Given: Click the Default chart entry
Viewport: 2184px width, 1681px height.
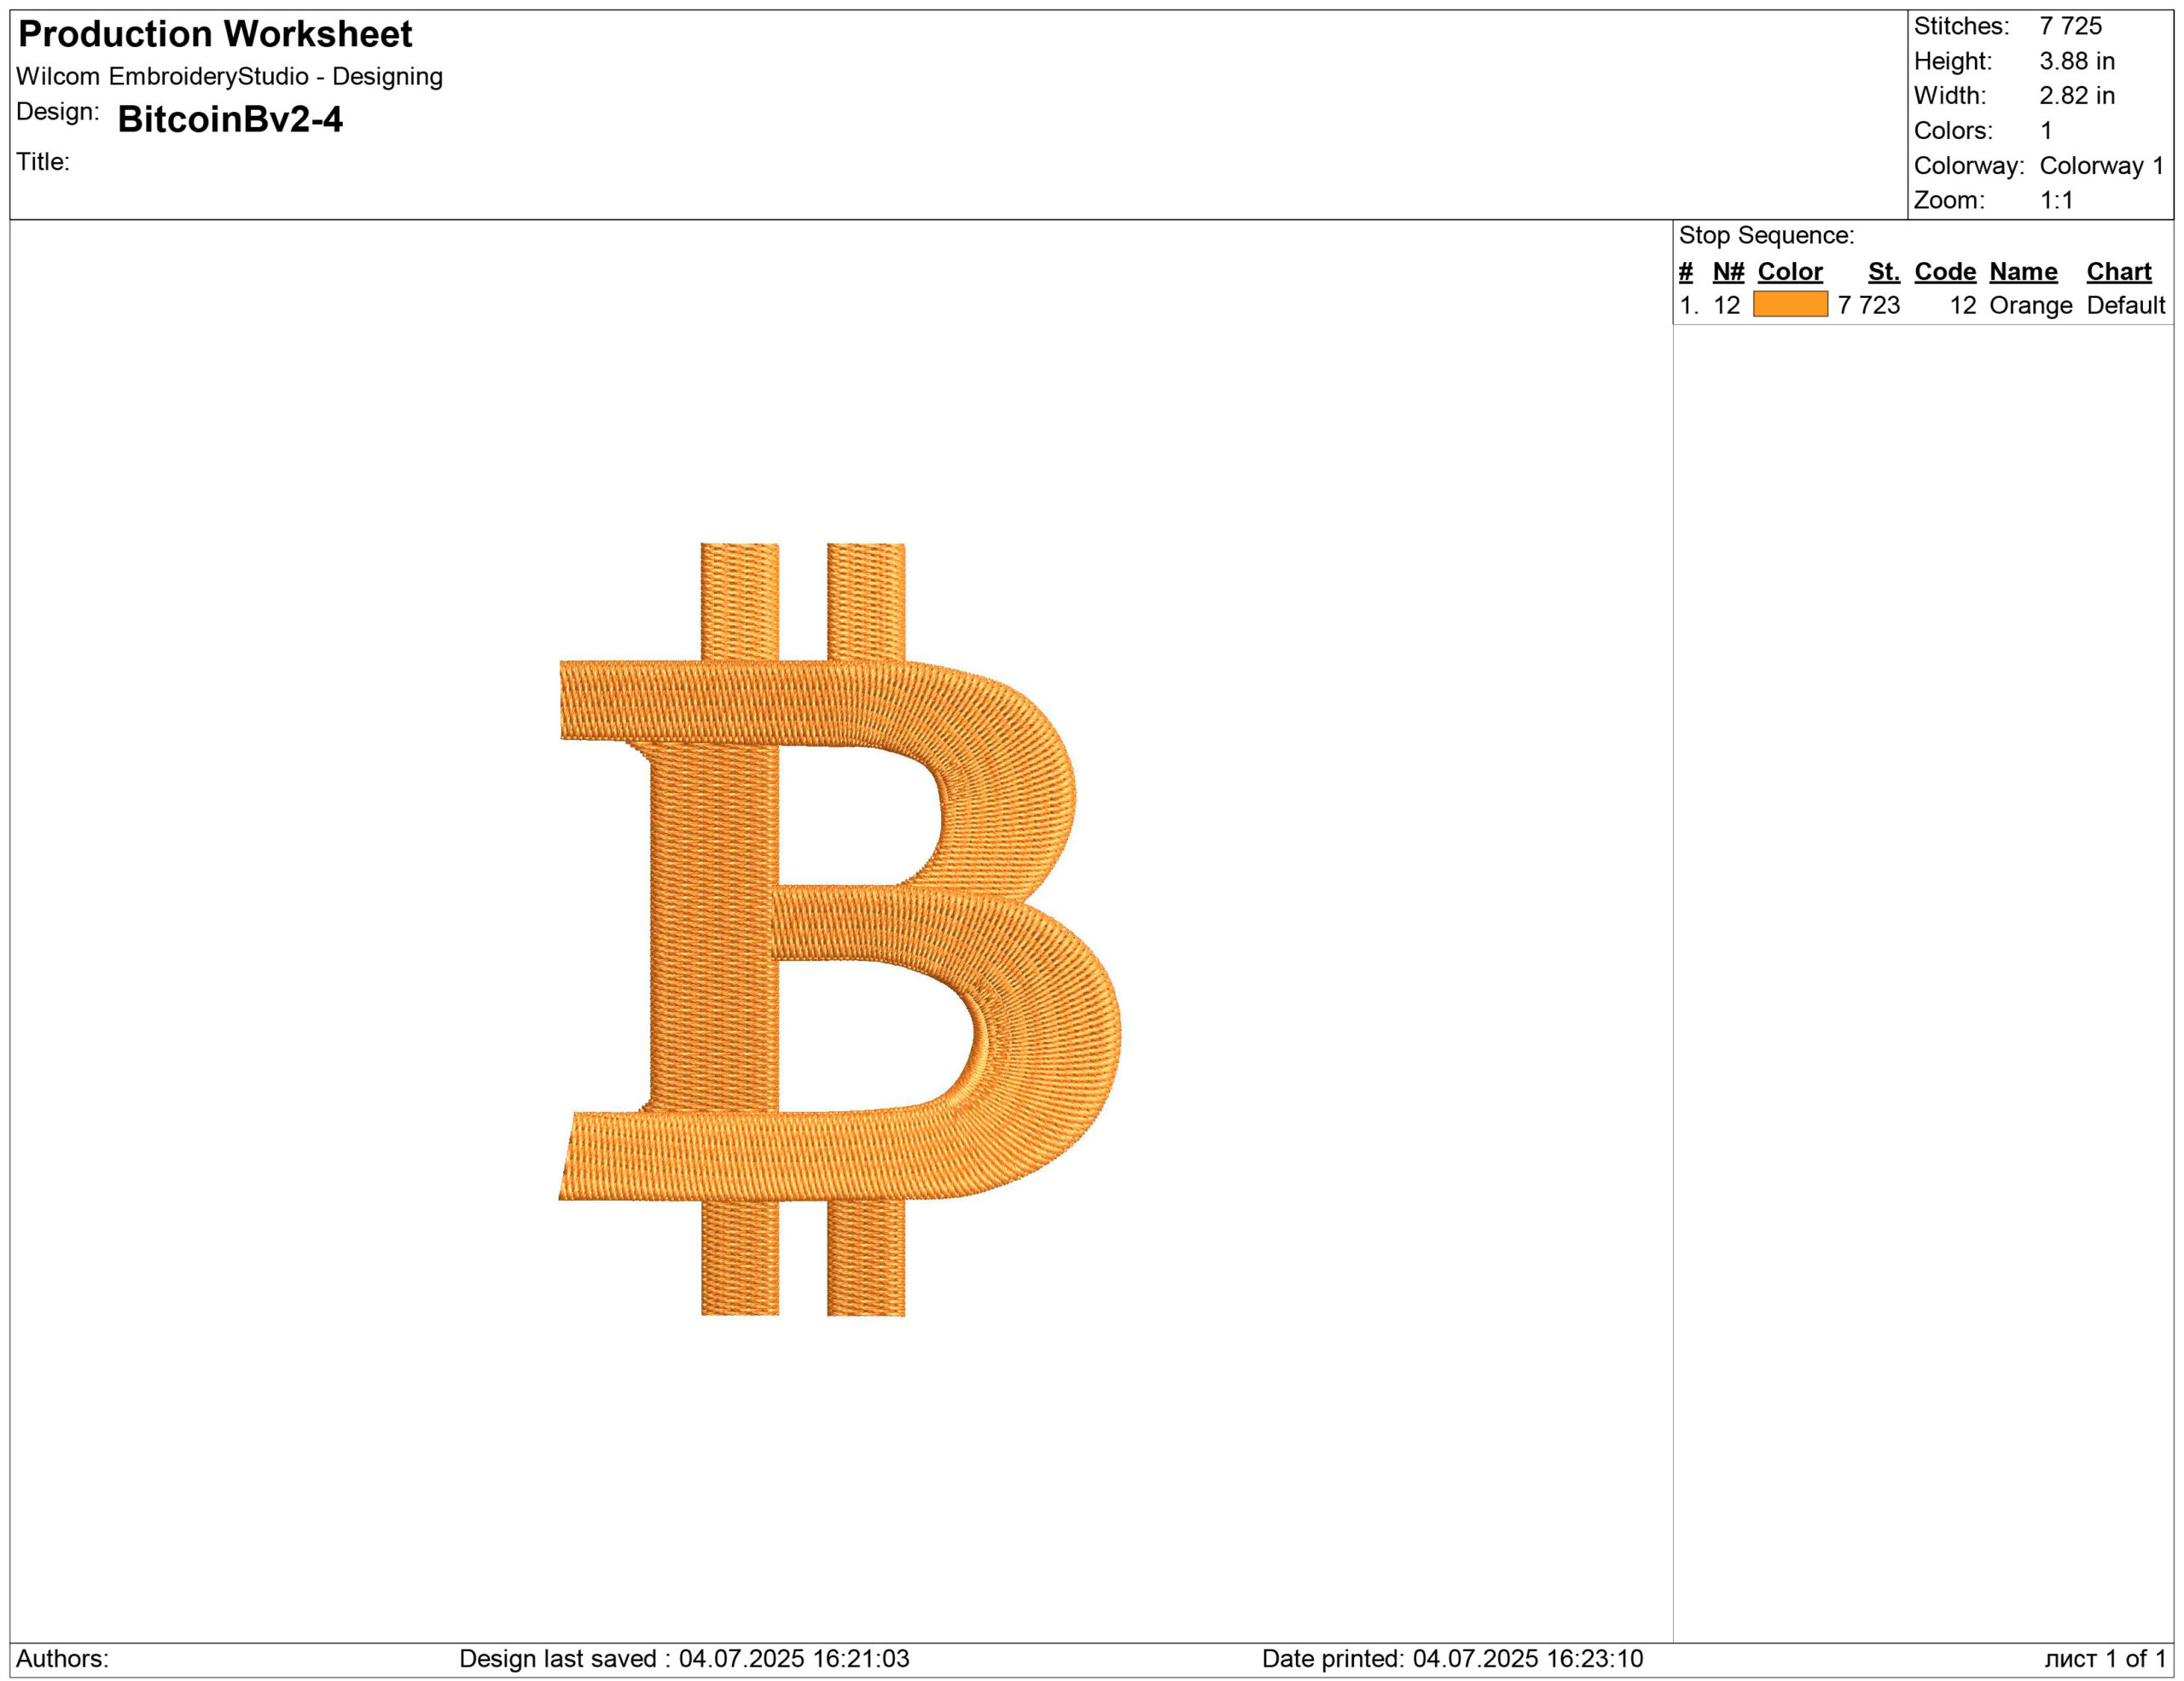Looking at the screenshot, I should click(x=2125, y=306).
